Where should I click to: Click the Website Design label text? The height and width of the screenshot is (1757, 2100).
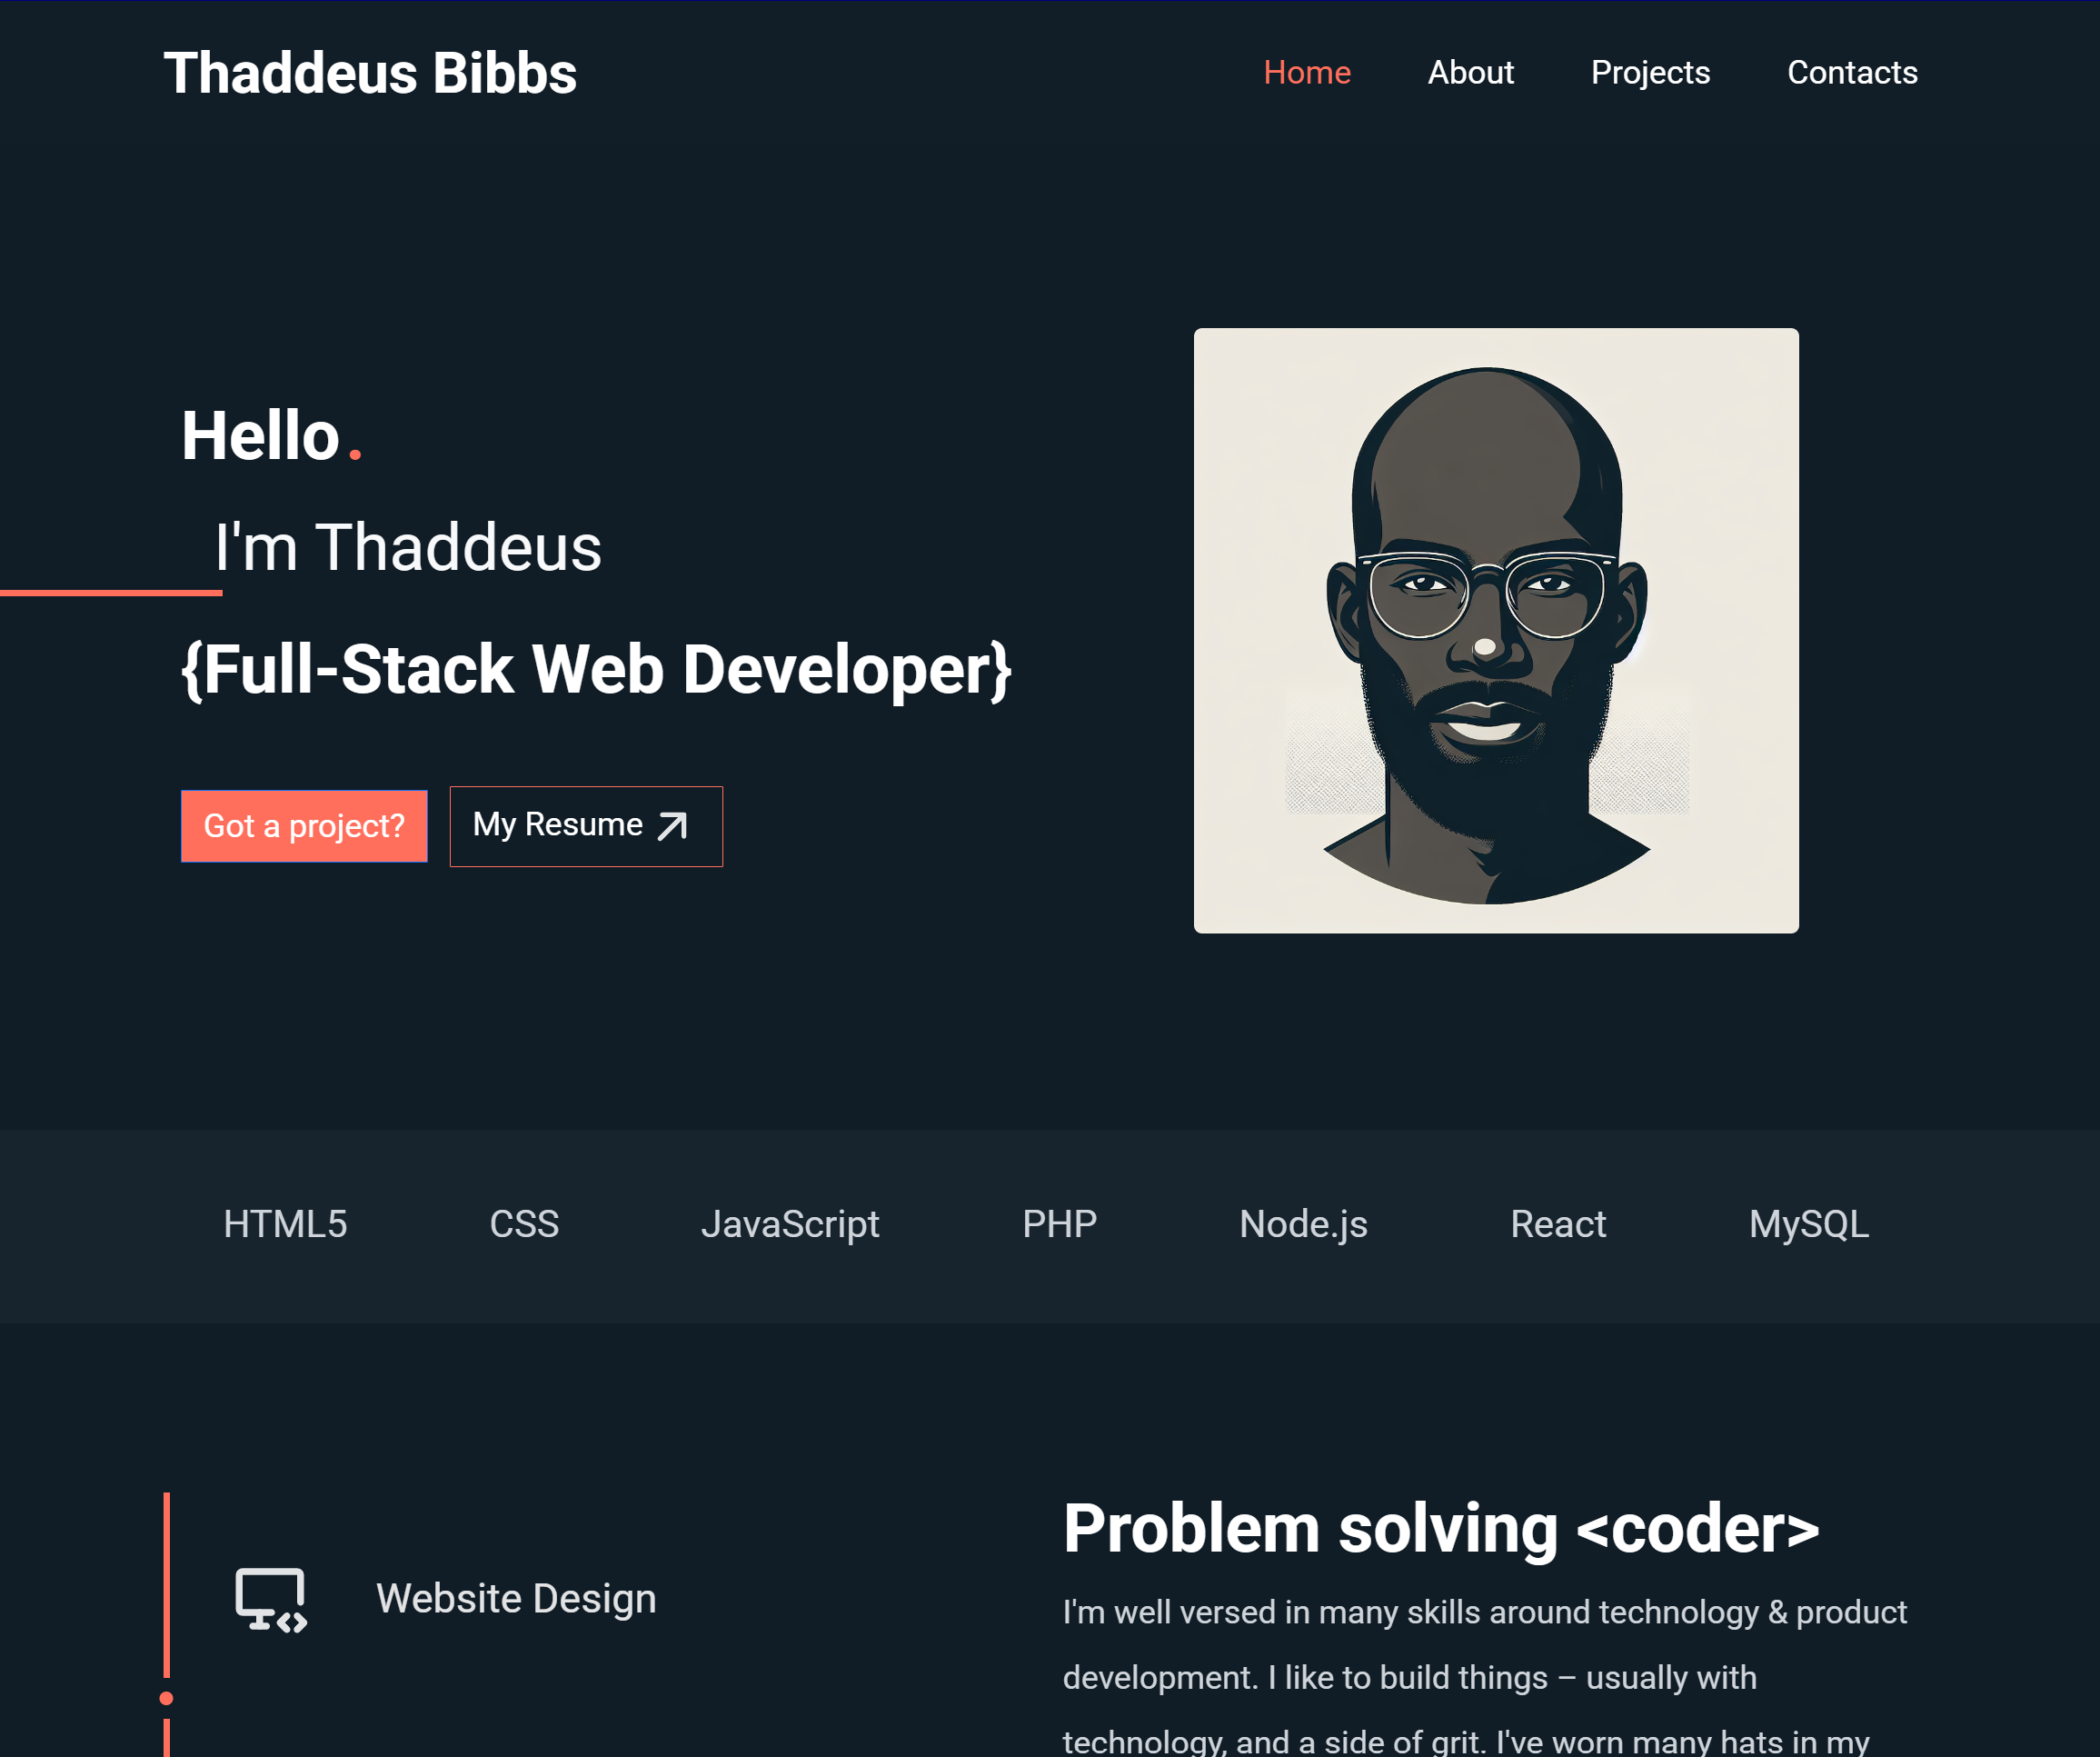[x=516, y=1598]
